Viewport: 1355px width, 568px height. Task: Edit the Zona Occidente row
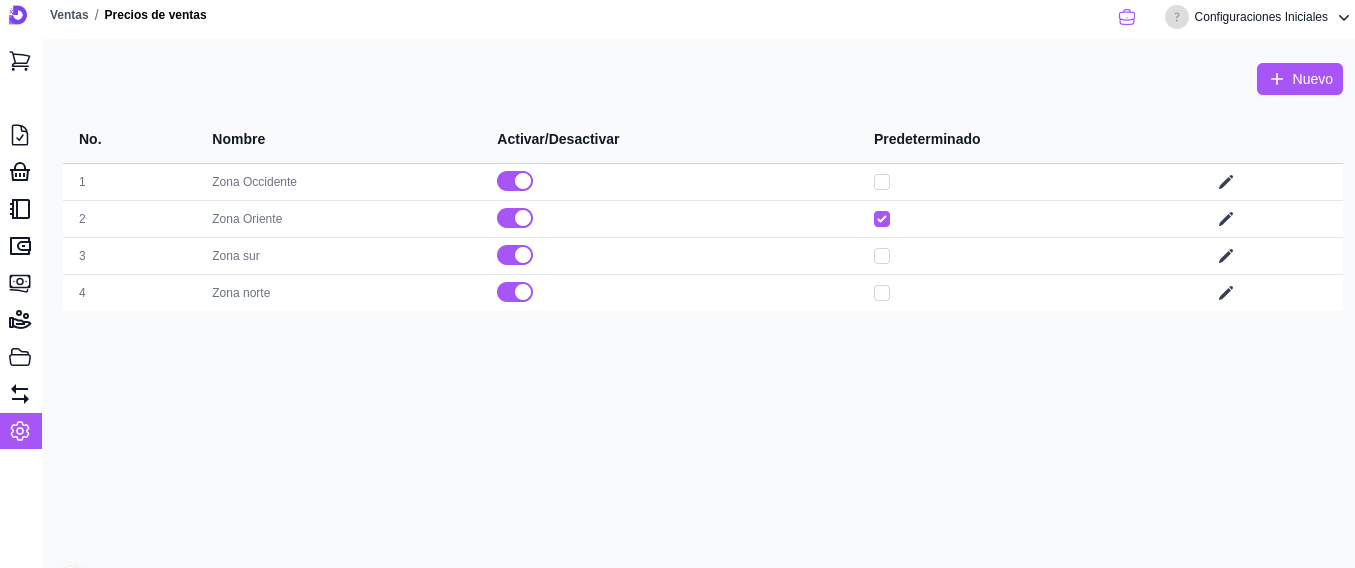pyautogui.click(x=1226, y=182)
